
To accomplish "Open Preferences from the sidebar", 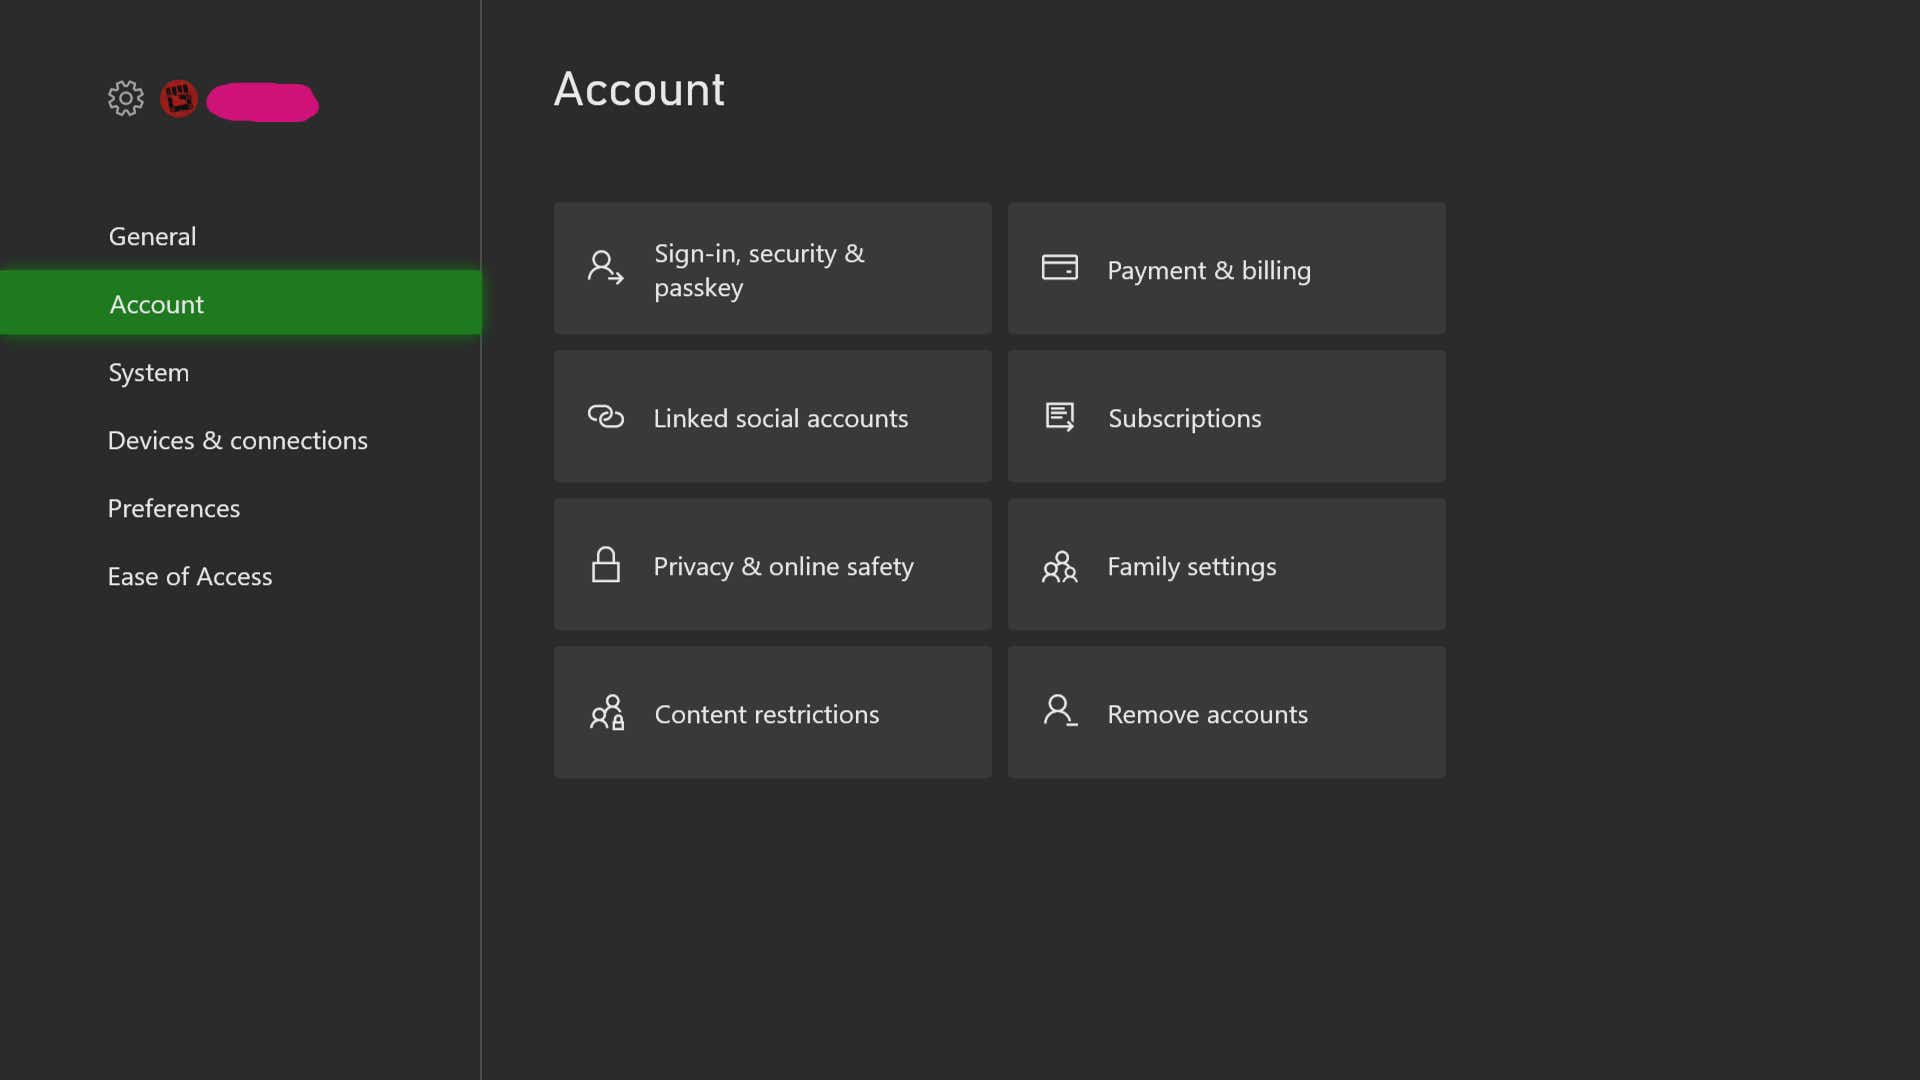I will [x=173, y=508].
